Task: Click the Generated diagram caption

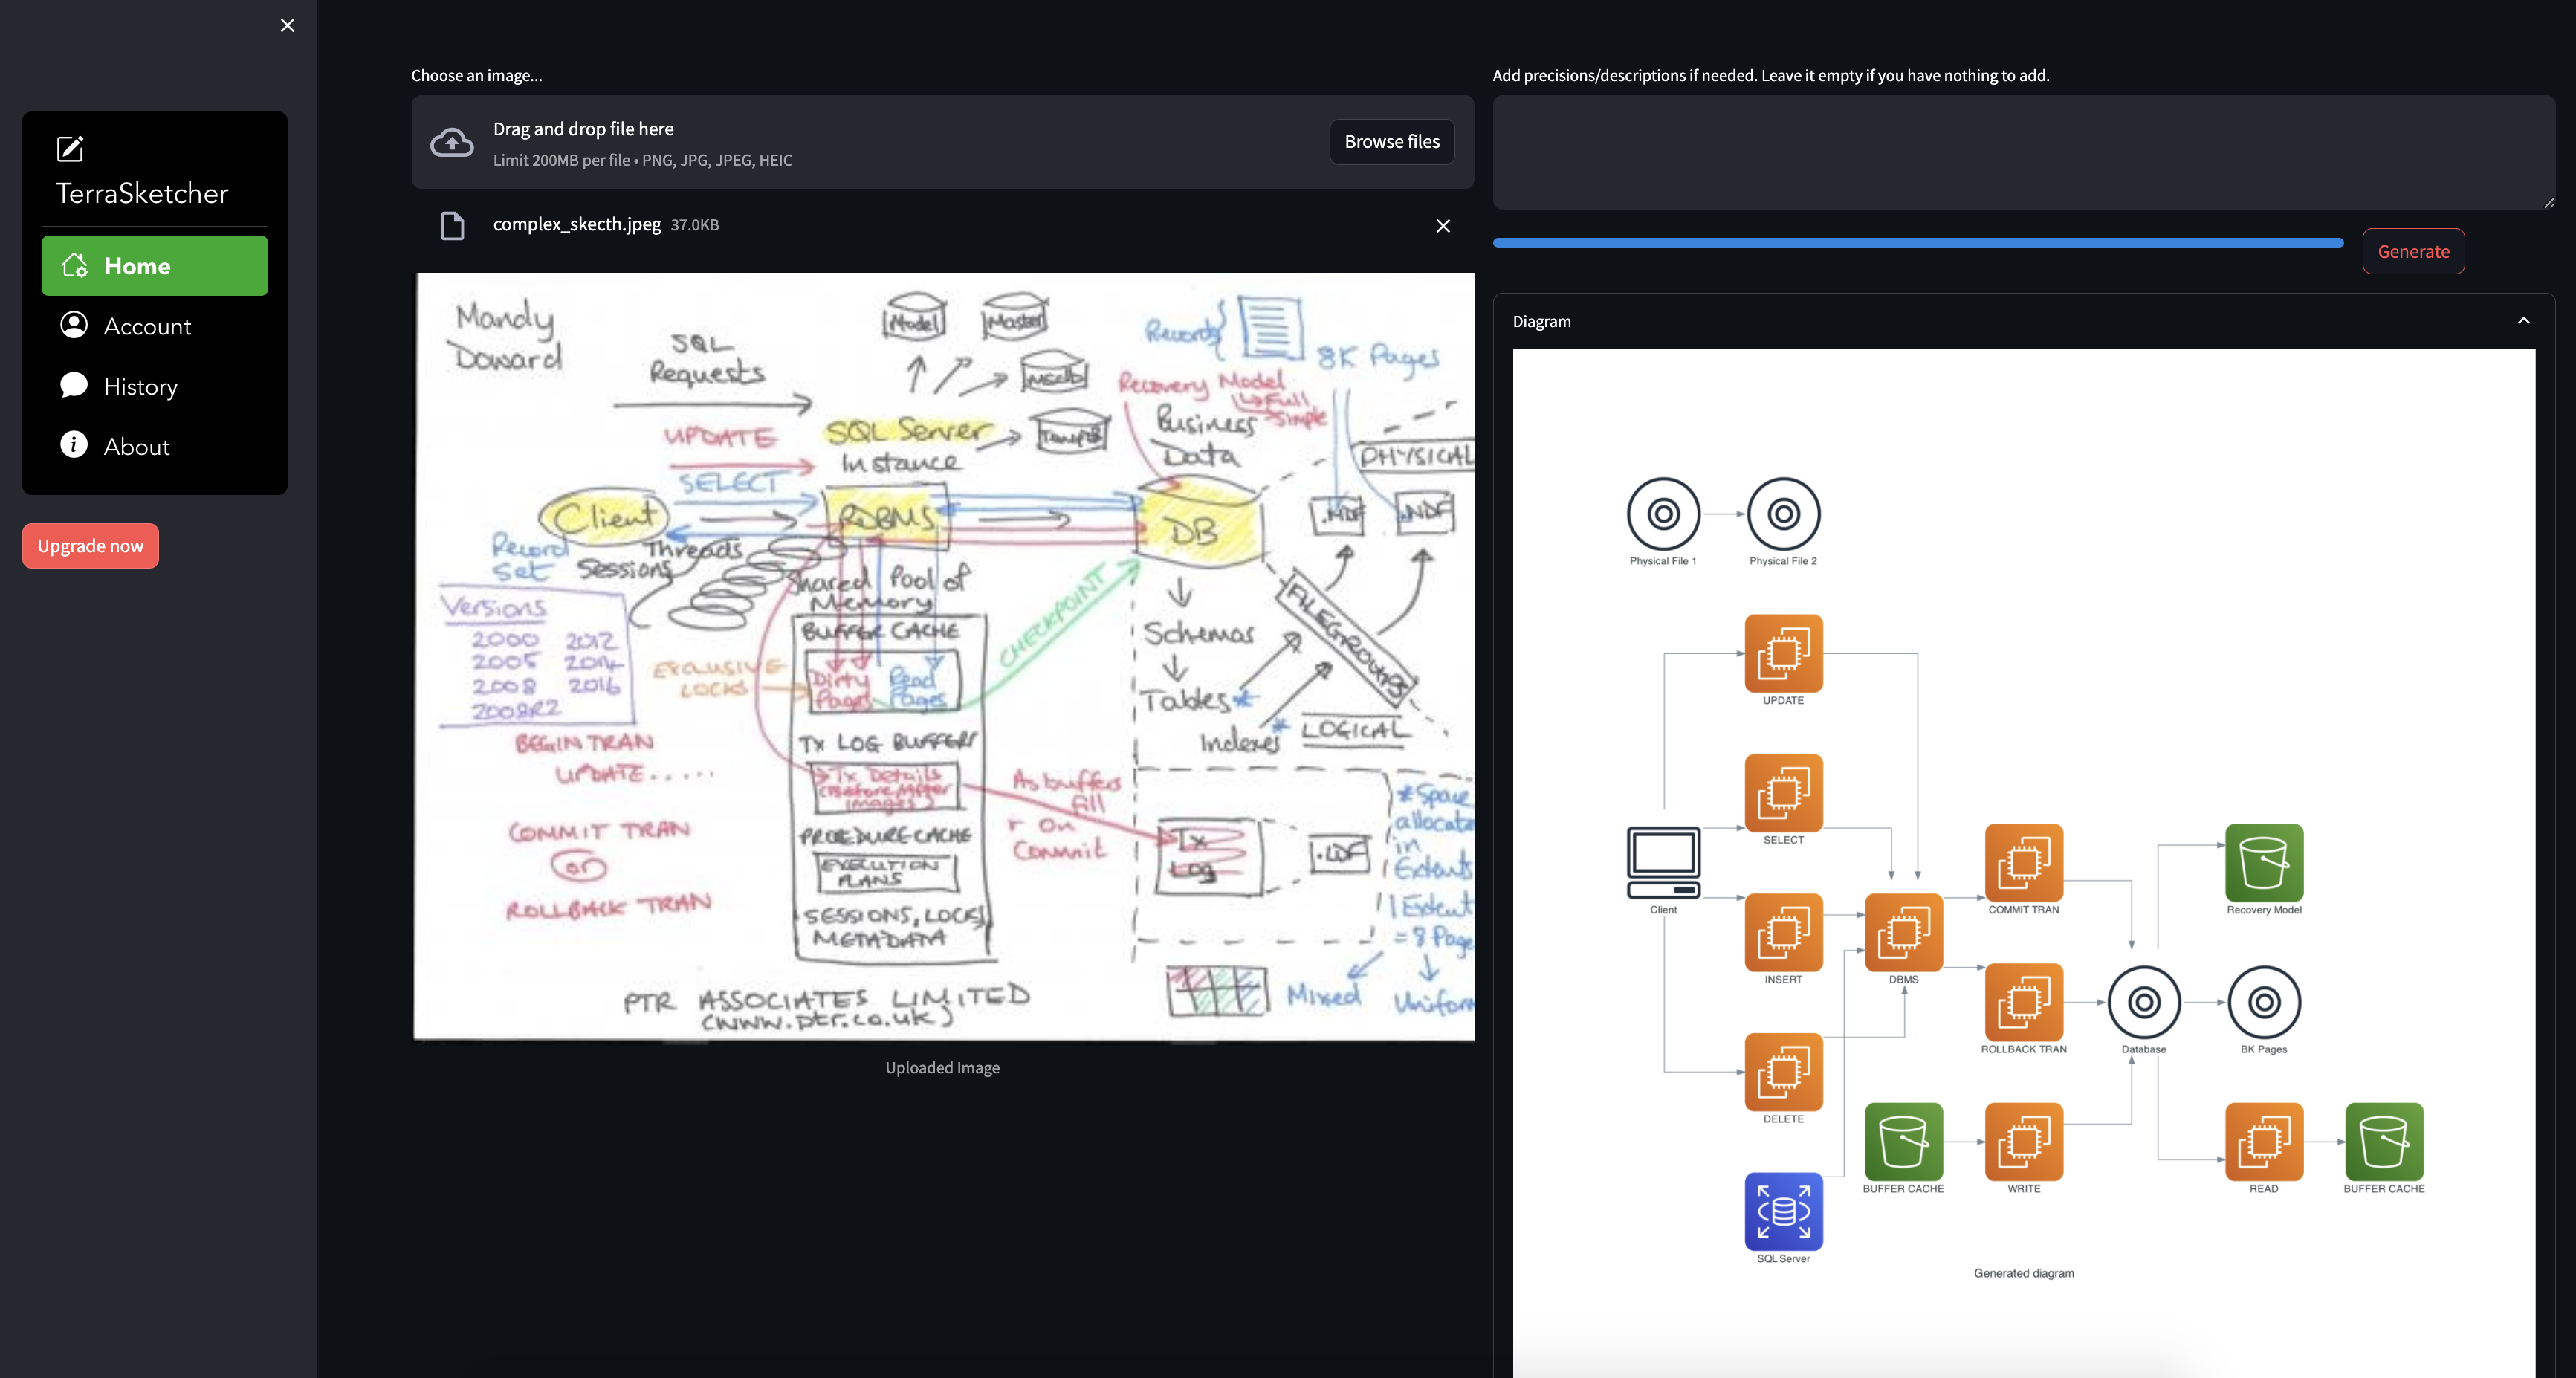Action: (x=2024, y=1273)
